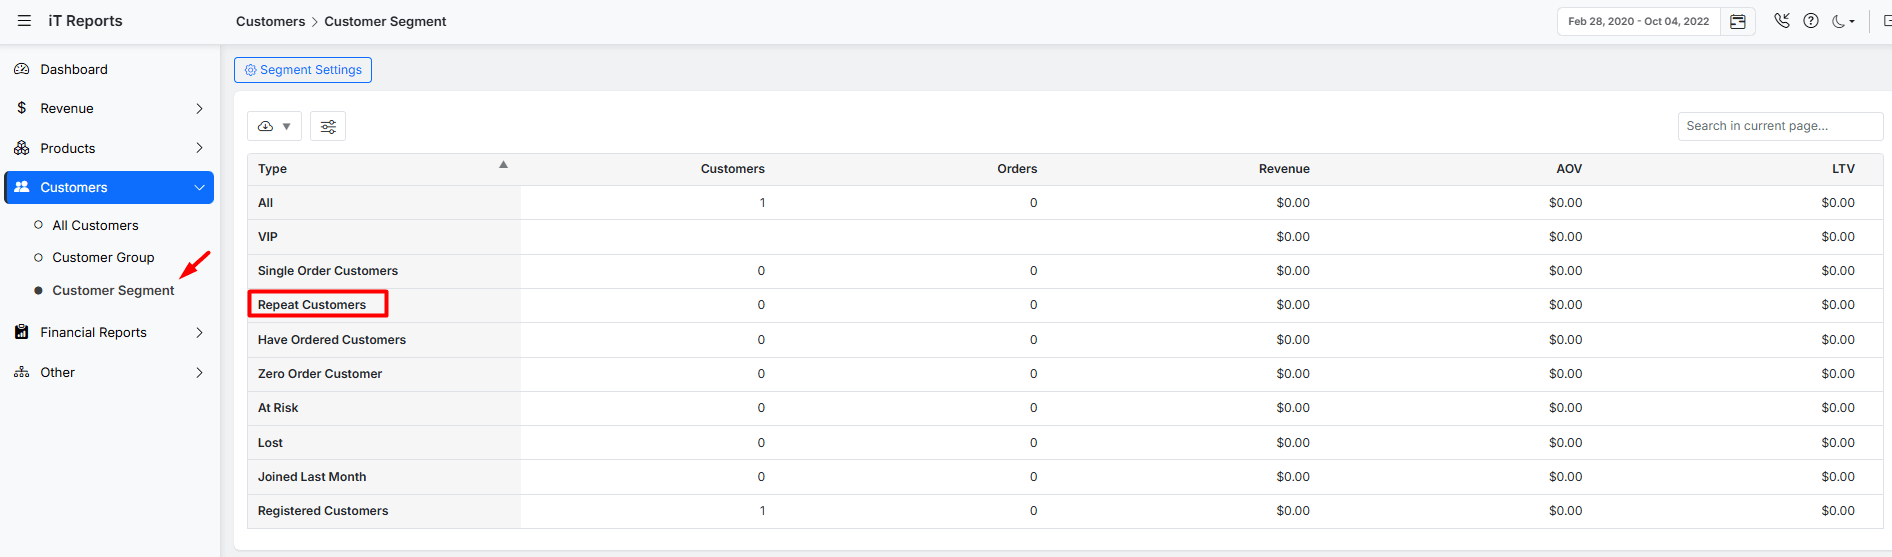Click the Financial Reports clipboard icon
Image resolution: width=1892 pixels, height=557 pixels.
pos(21,332)
